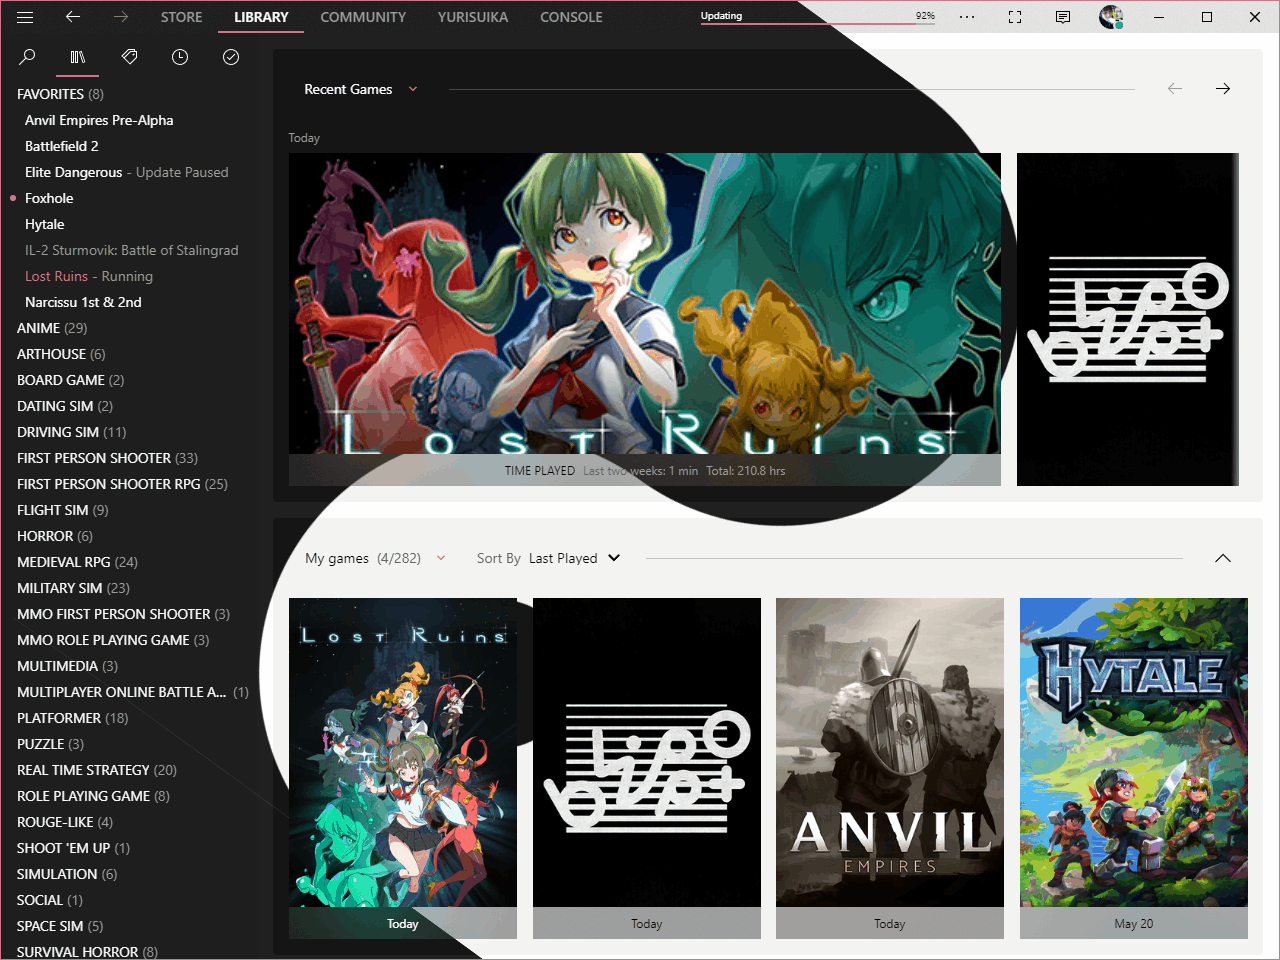The image size is (1280, 960).
Task: Show next recent games page arrow
Action: coord(1223,89)
